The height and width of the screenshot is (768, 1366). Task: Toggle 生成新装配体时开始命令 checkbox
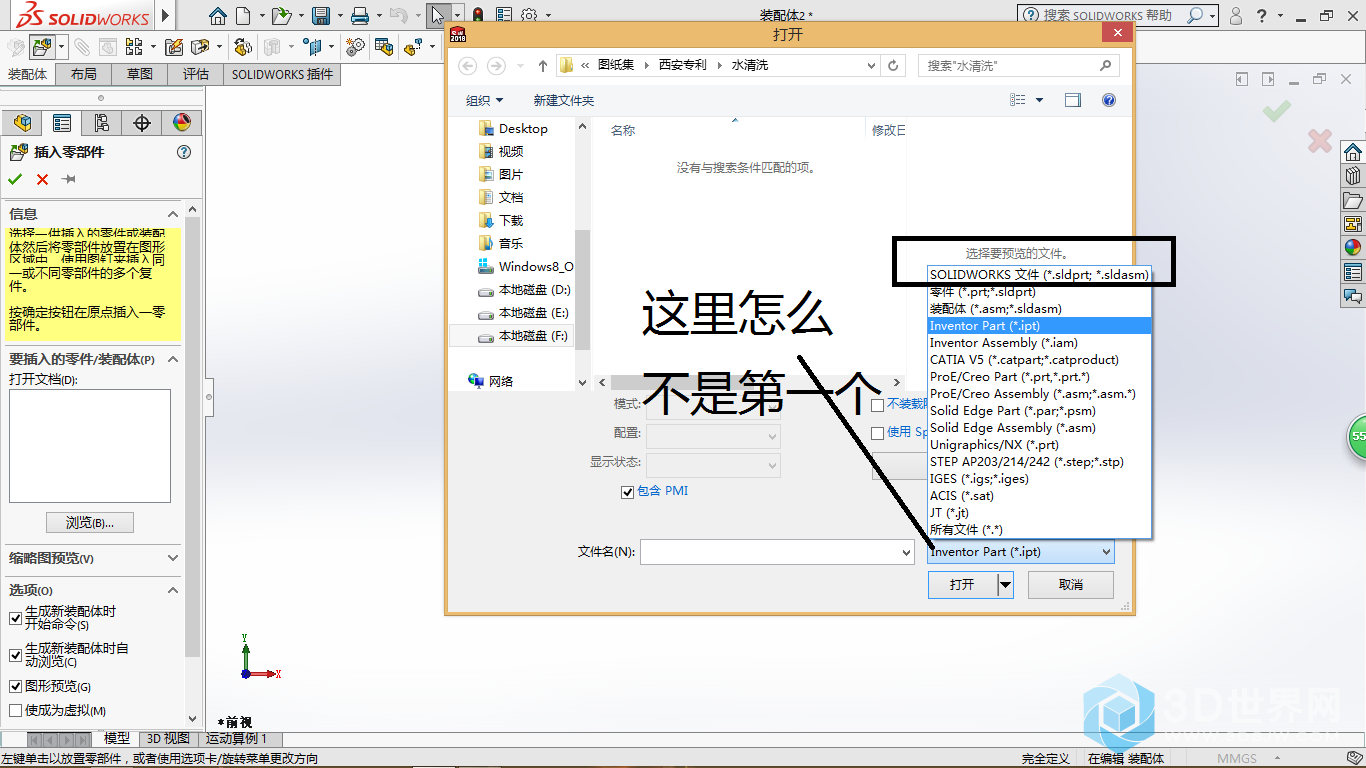[x=15, y=618]
